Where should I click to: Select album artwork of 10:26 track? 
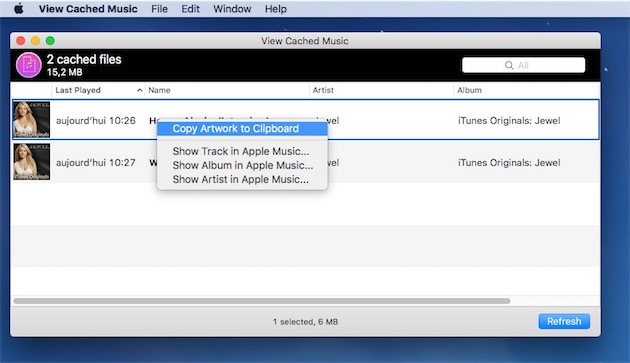[31, 119]
